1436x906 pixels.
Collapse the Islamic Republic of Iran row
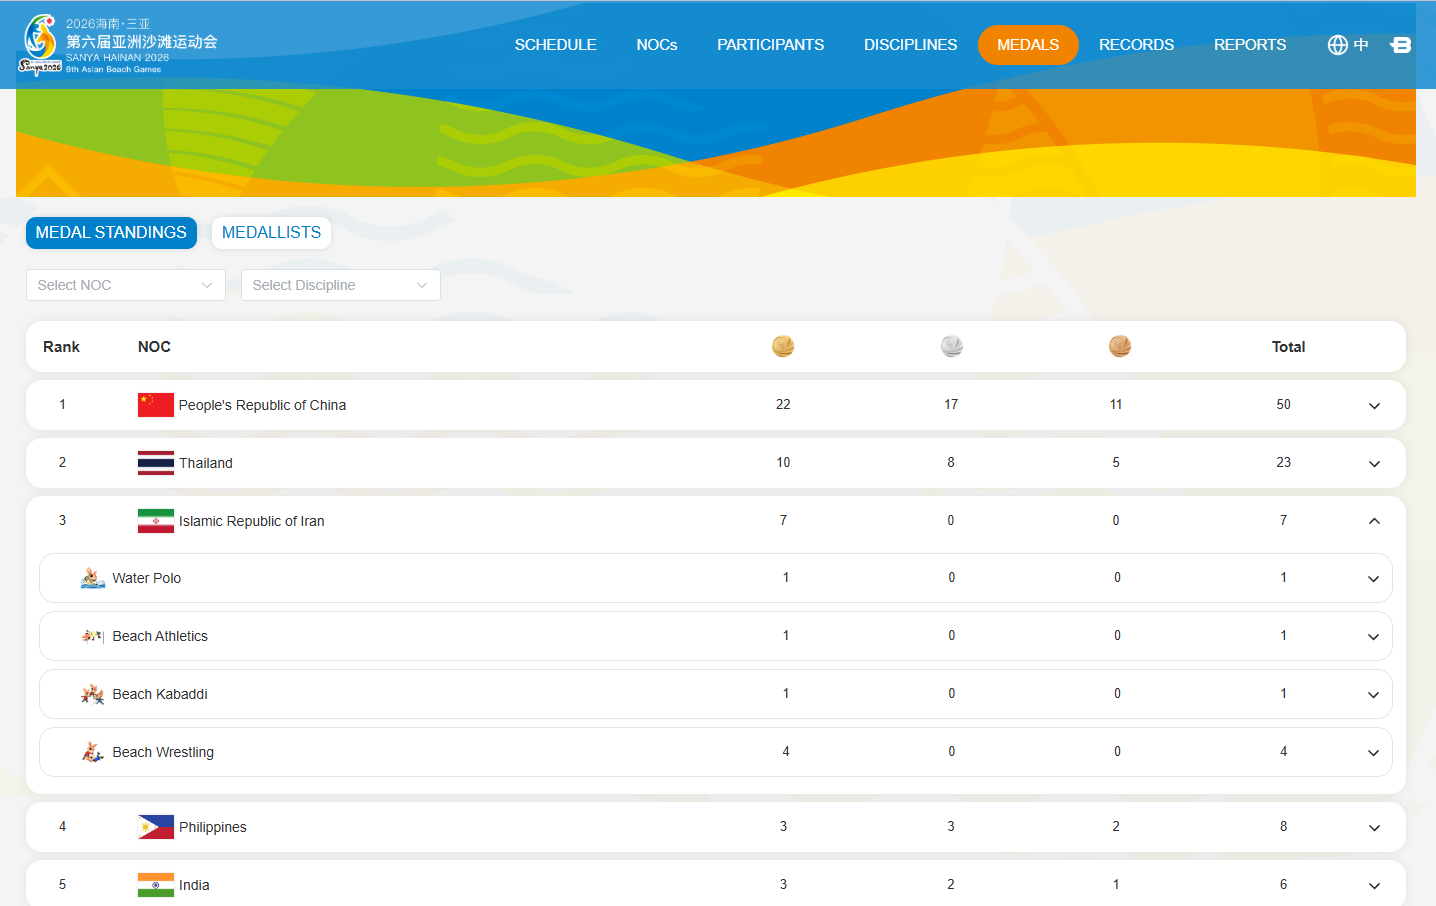[1374, 521]
